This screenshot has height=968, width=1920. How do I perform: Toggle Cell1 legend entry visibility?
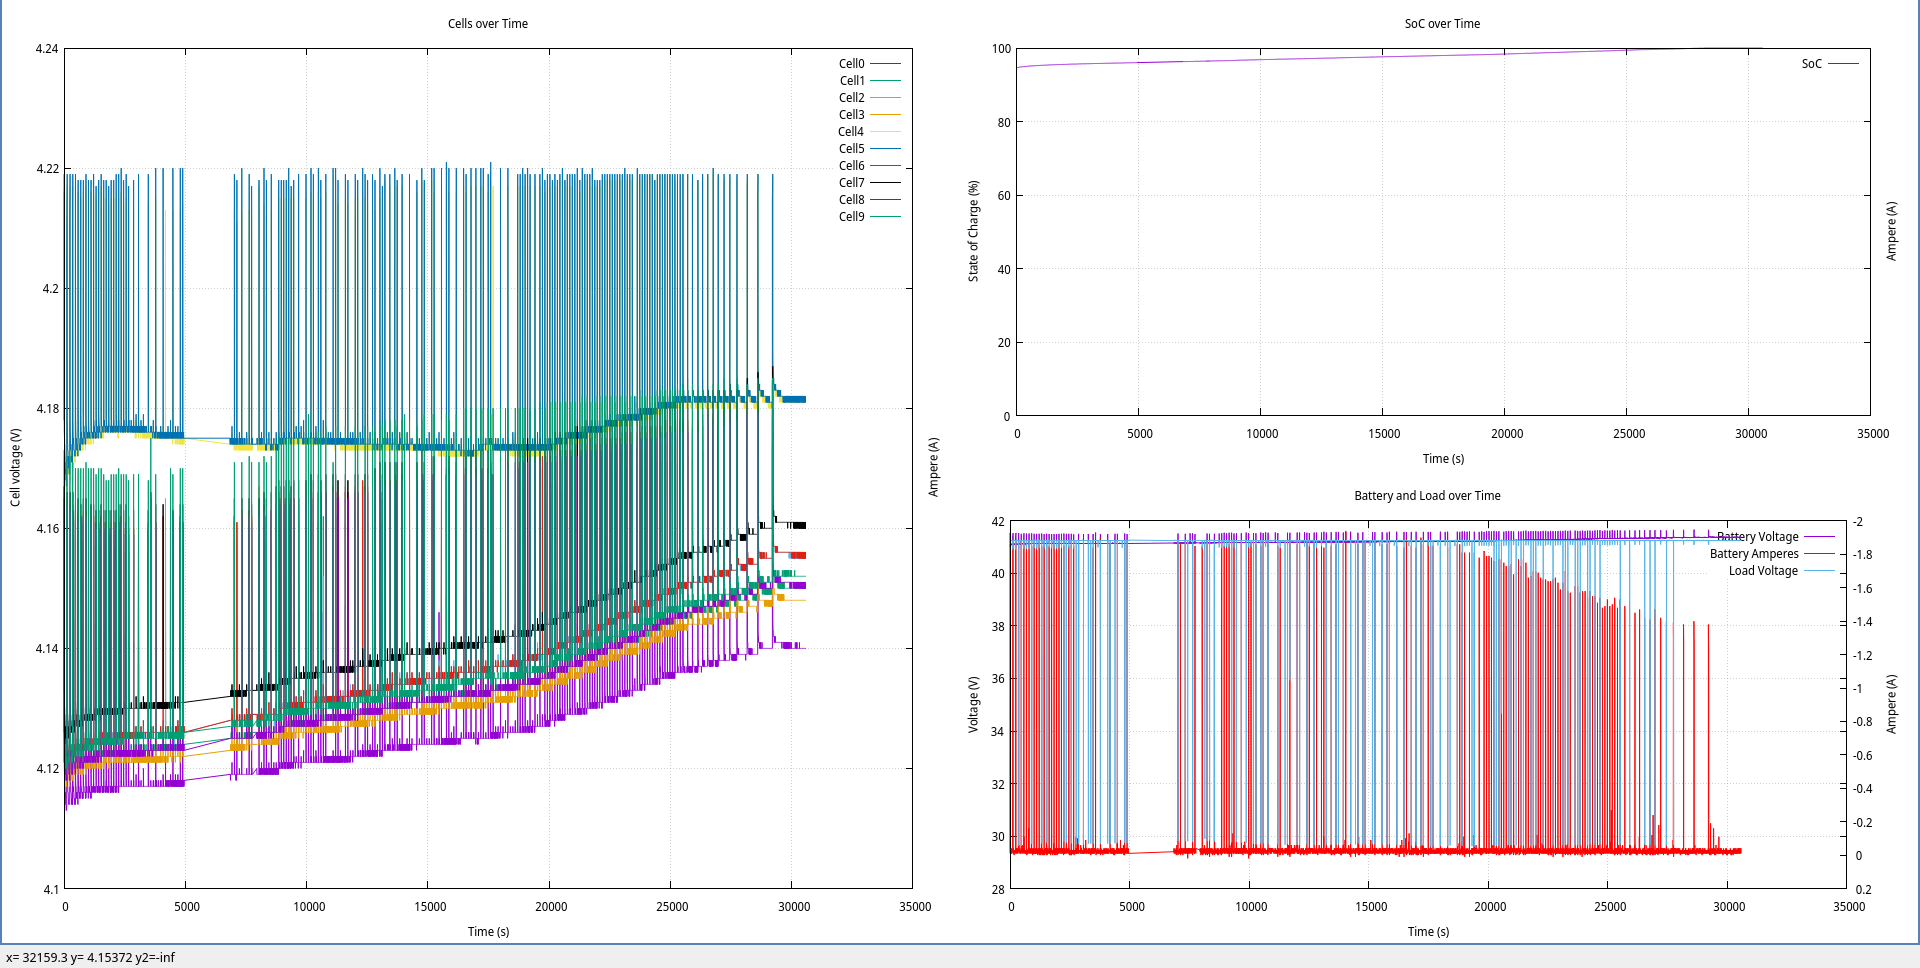869,80
